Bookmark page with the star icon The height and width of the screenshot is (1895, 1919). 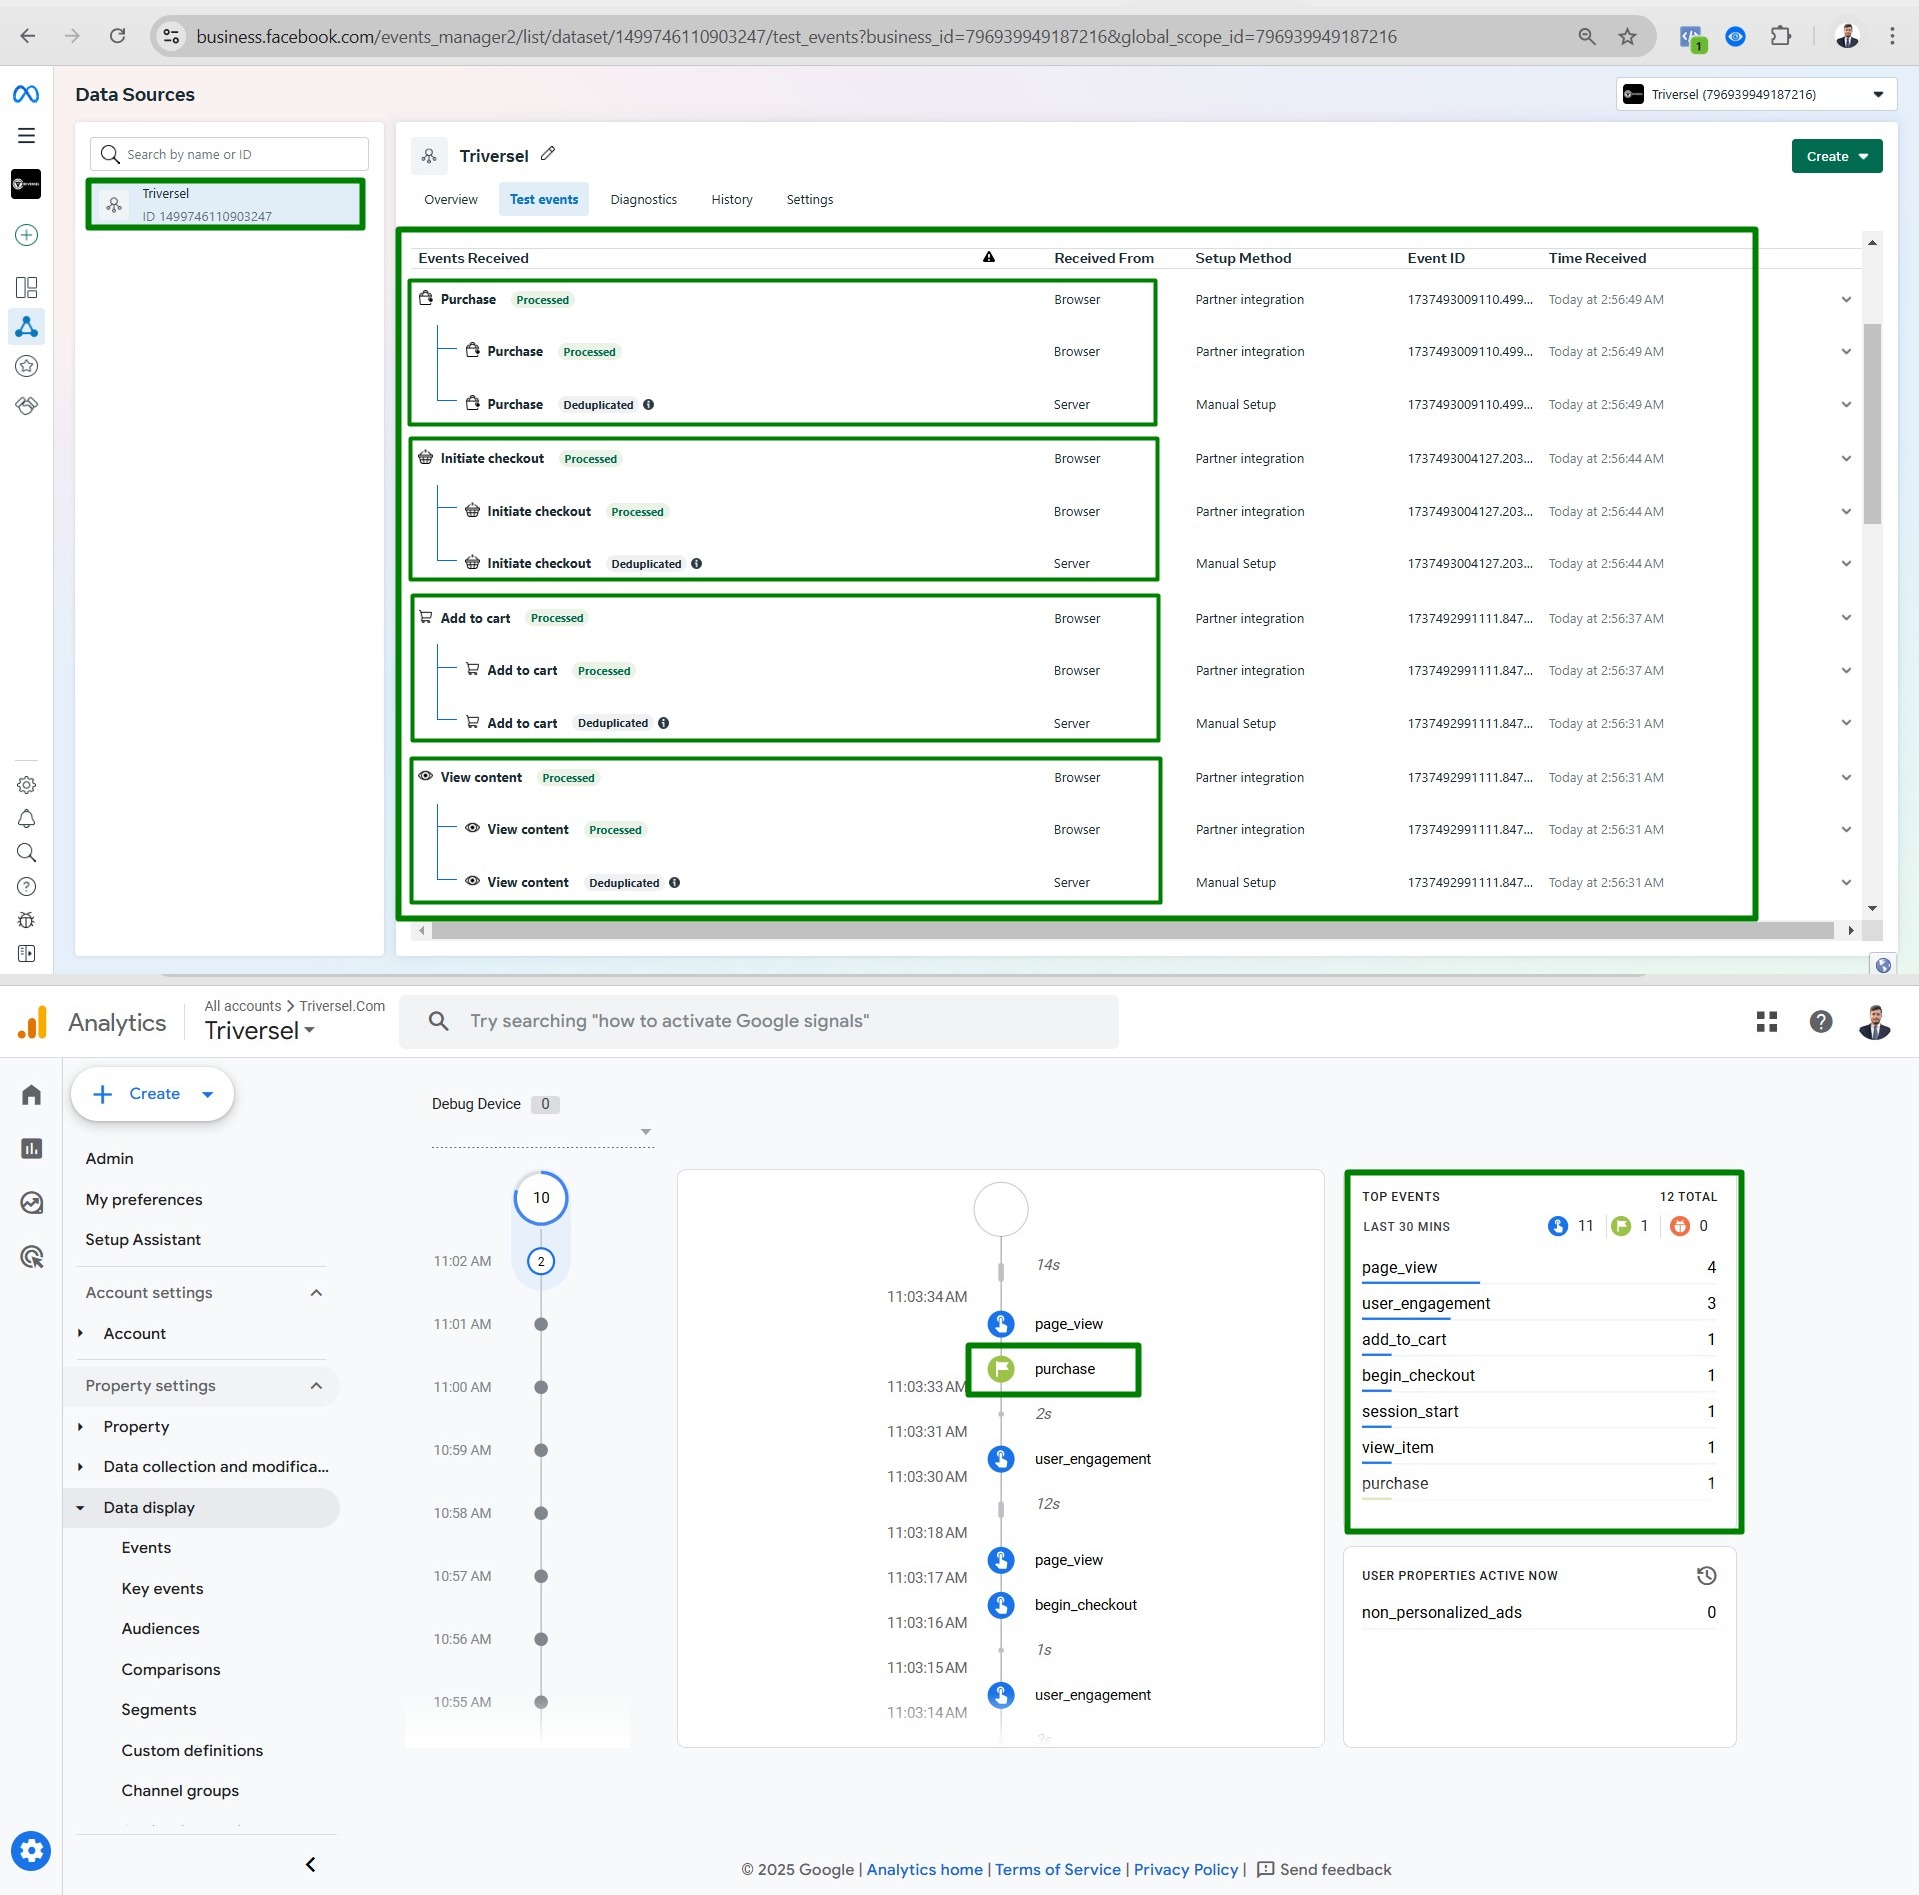coord(1628,37)
